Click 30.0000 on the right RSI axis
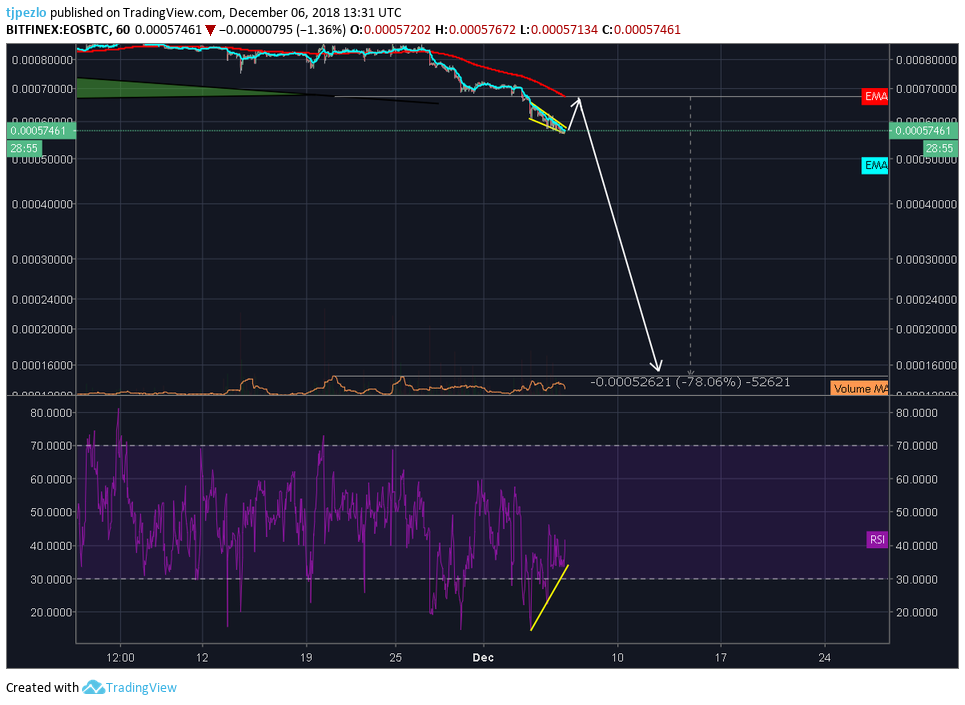965x705 pixels. coord(917,580)
